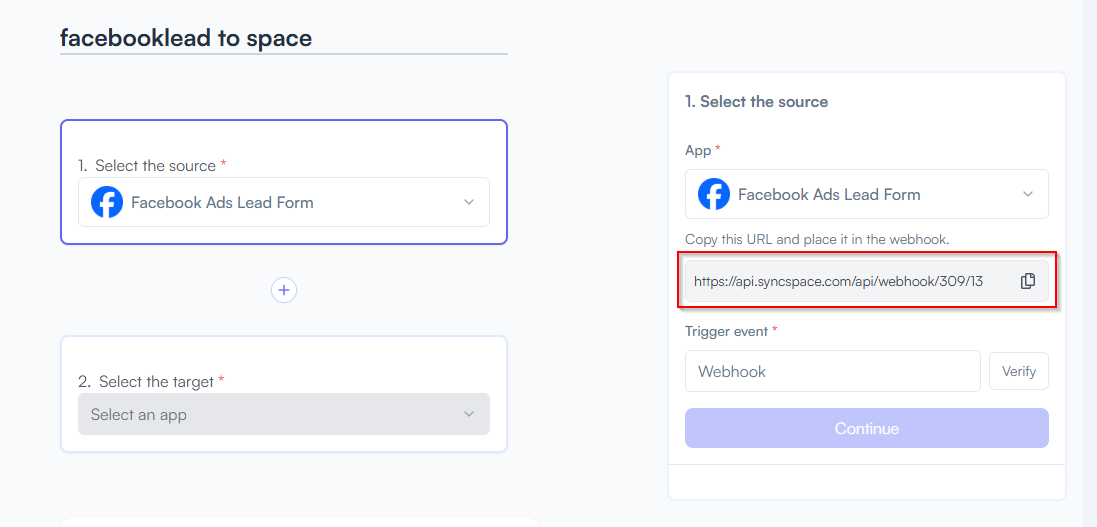Click the target dropdown chevron arrow
This screenshot has width=1097, height=527.
pyautogui.click(x=469, y=414)
